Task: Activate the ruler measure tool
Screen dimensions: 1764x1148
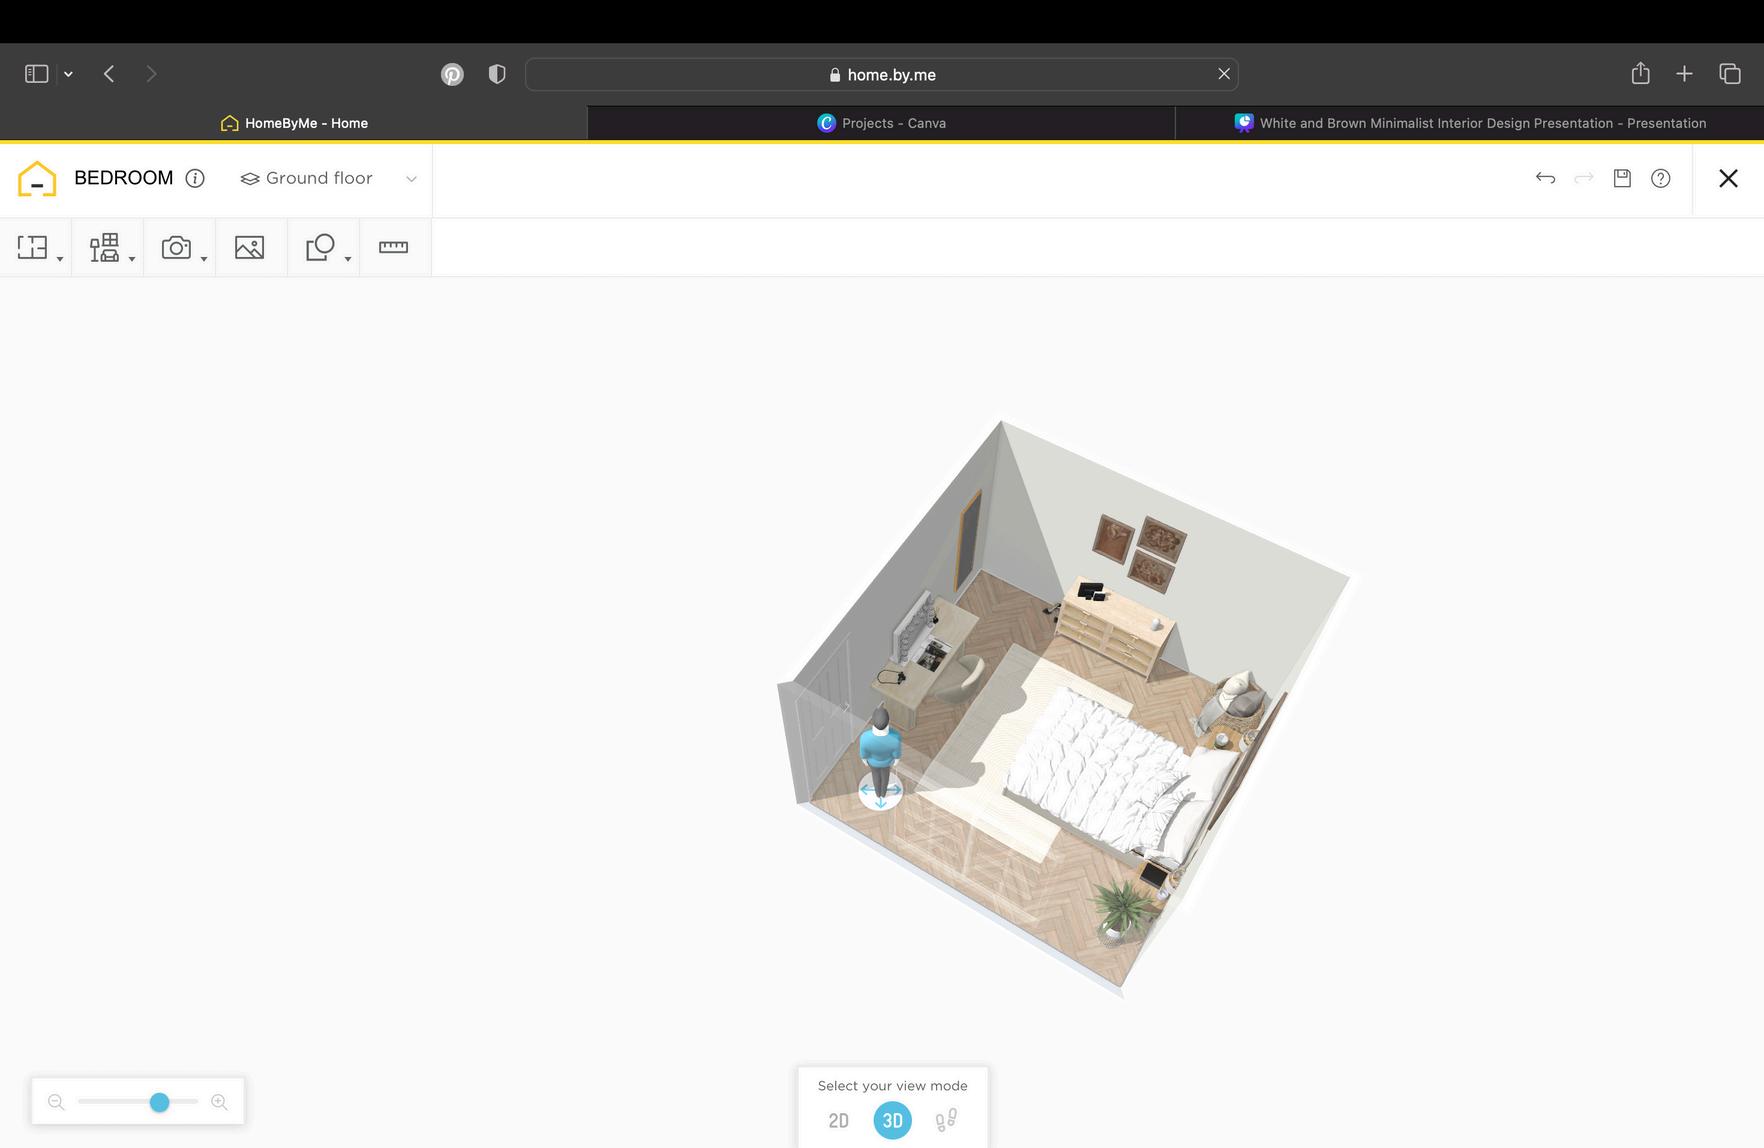Action: (x=393, y=247)
